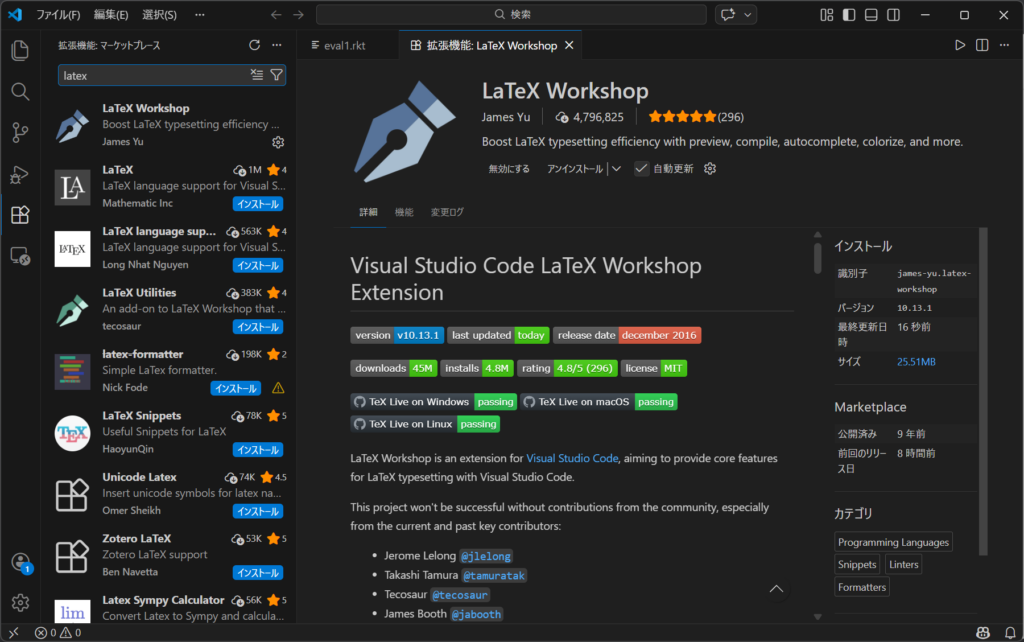Open the LaTeX Workshop manage gear in list

click(278, 142)
